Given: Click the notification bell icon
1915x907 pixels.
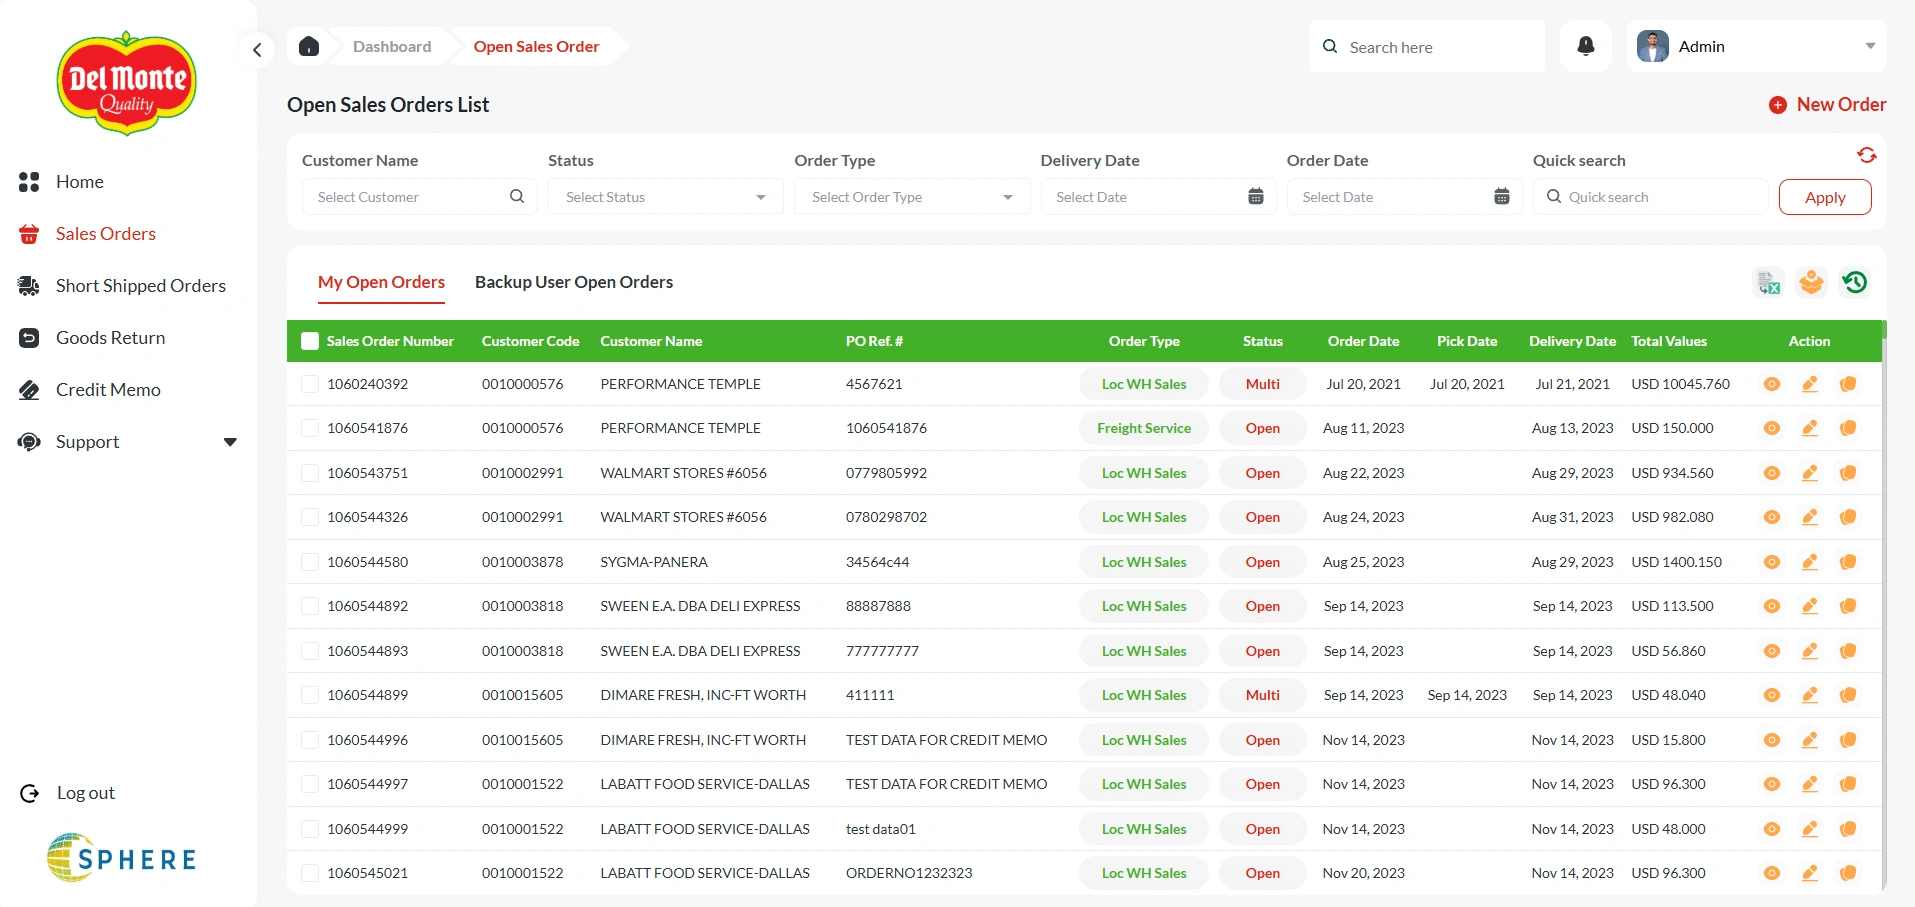Looking at the screenshot, I should coord(1585,46).
